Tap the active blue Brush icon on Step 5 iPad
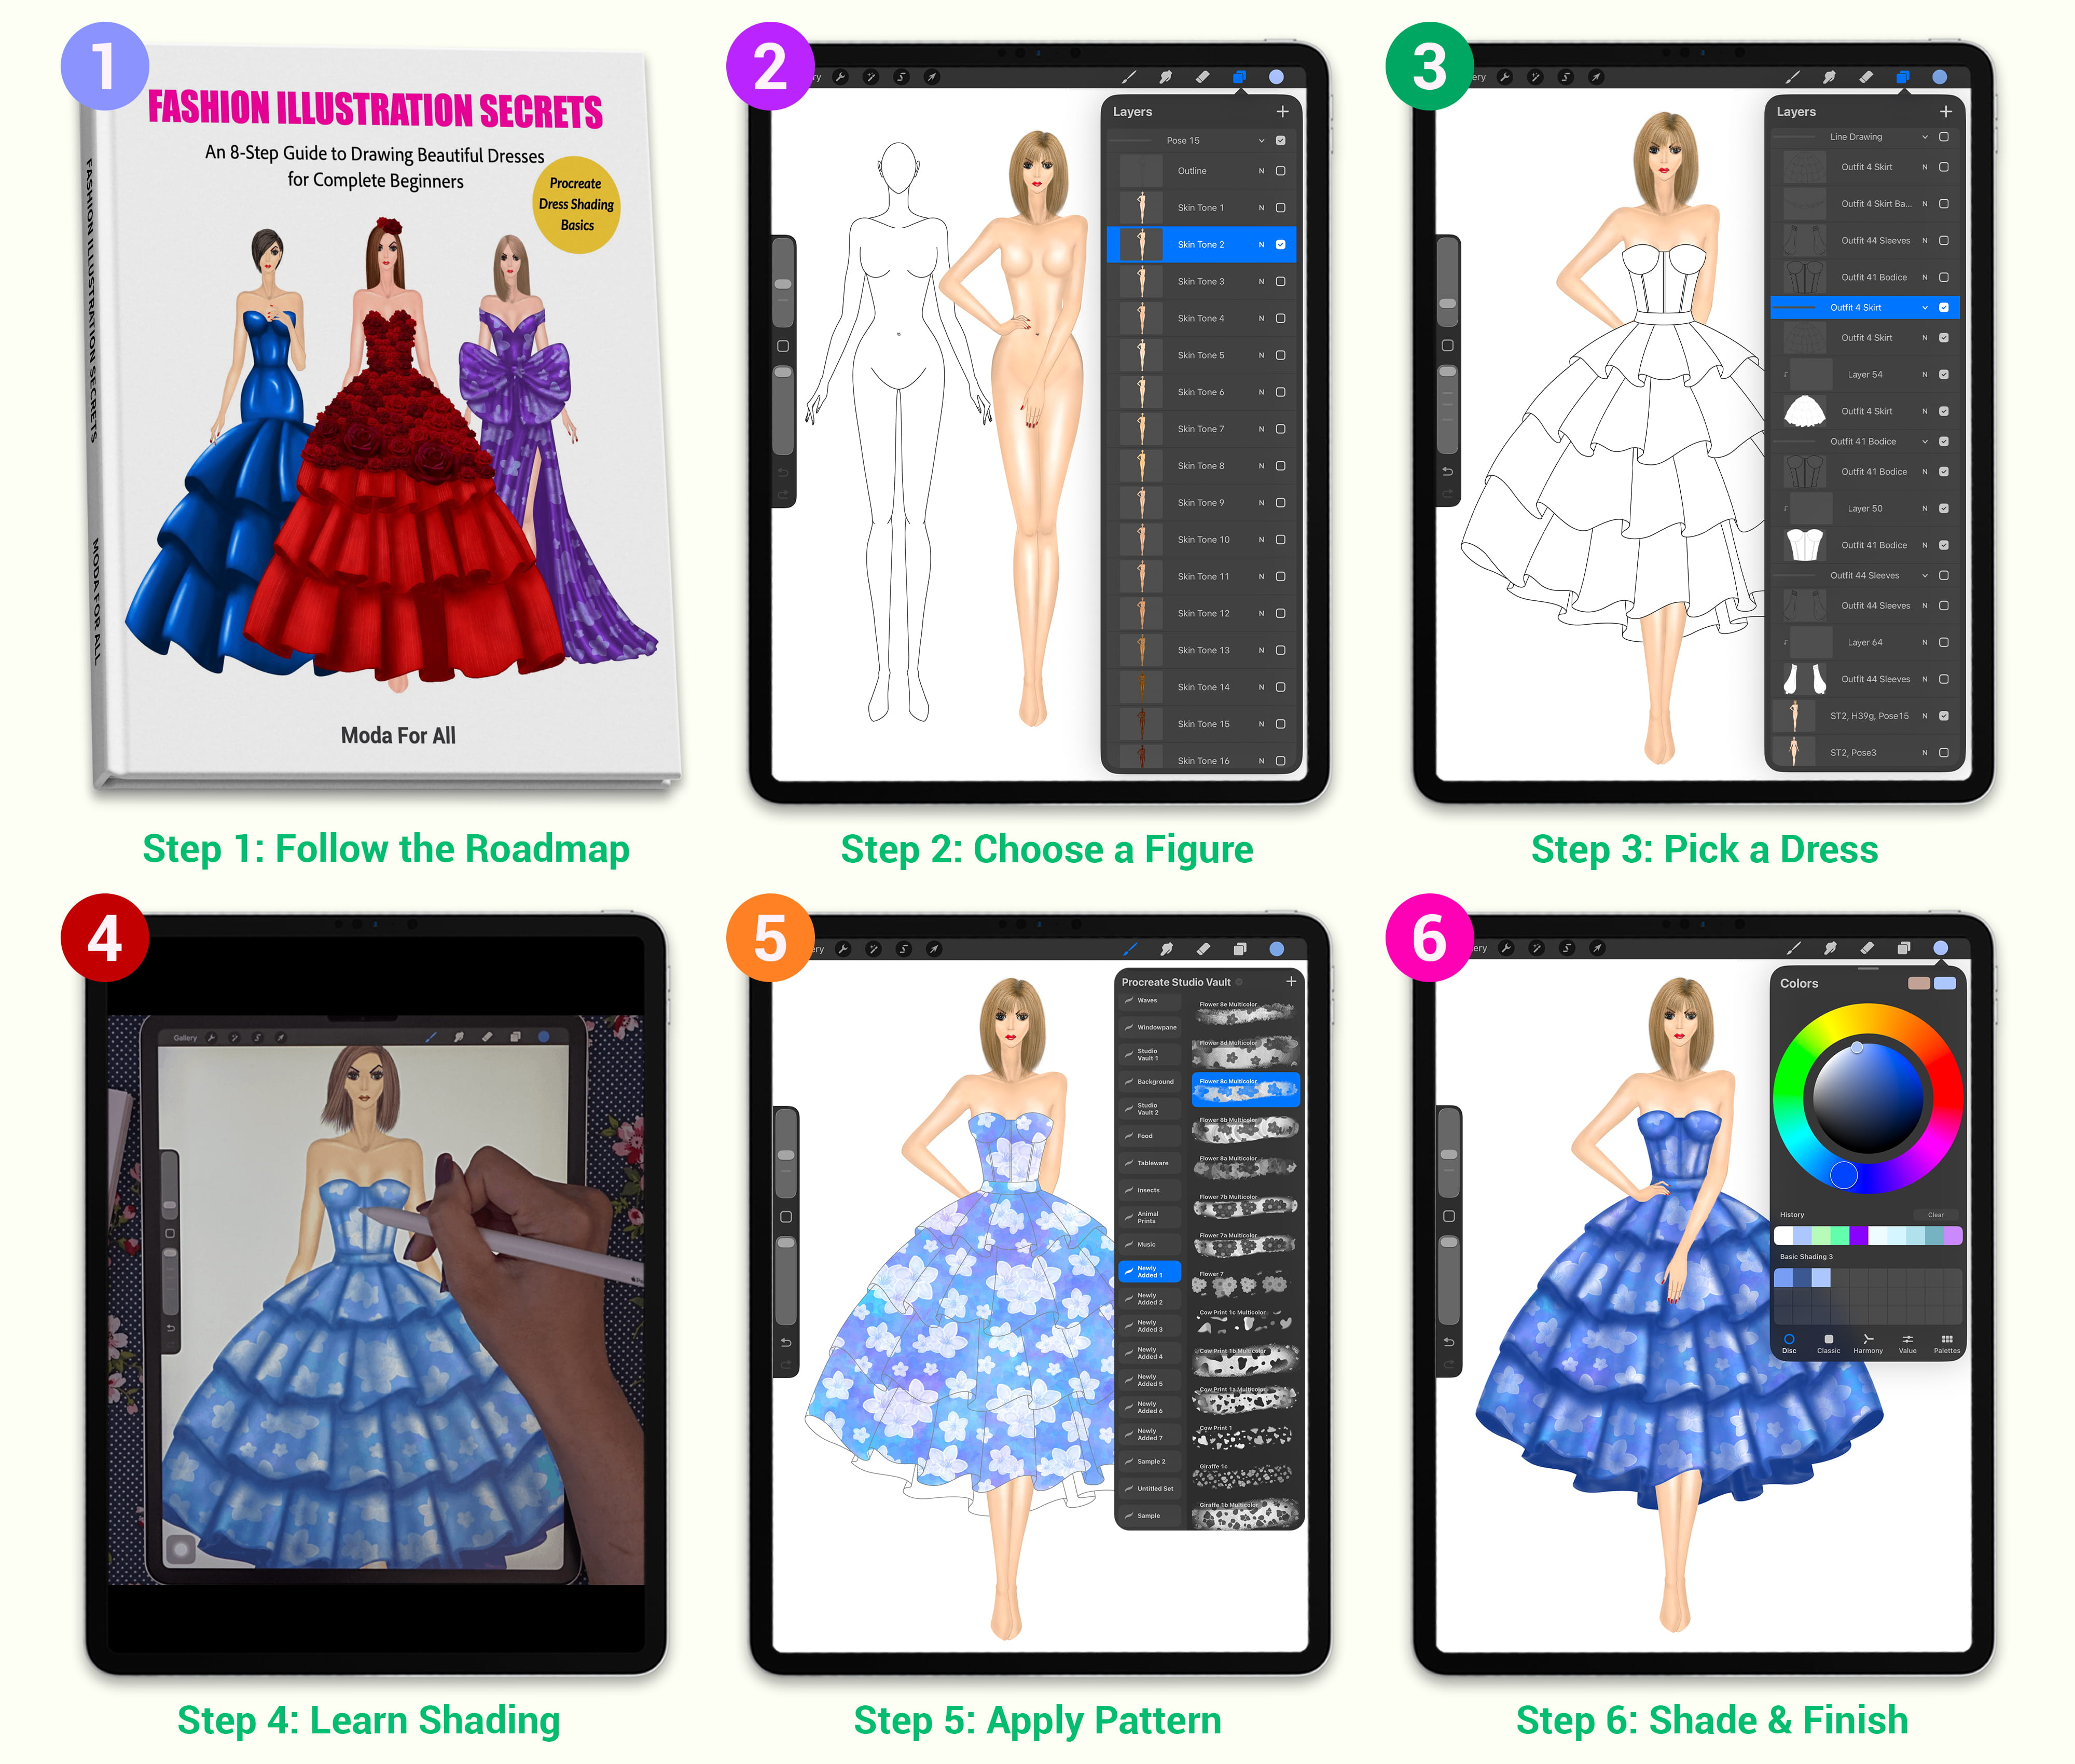Image resolution: width=2075 pixels, height=1764 pixels. [x=1130, y=949]
